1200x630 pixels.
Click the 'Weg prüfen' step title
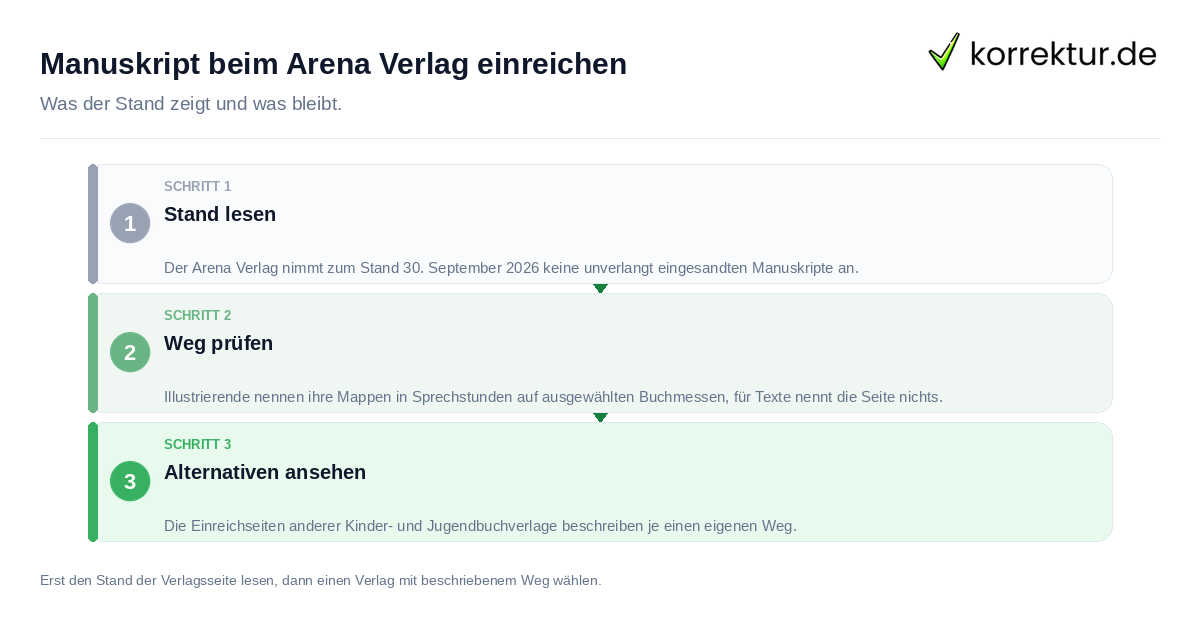[218, 343]
